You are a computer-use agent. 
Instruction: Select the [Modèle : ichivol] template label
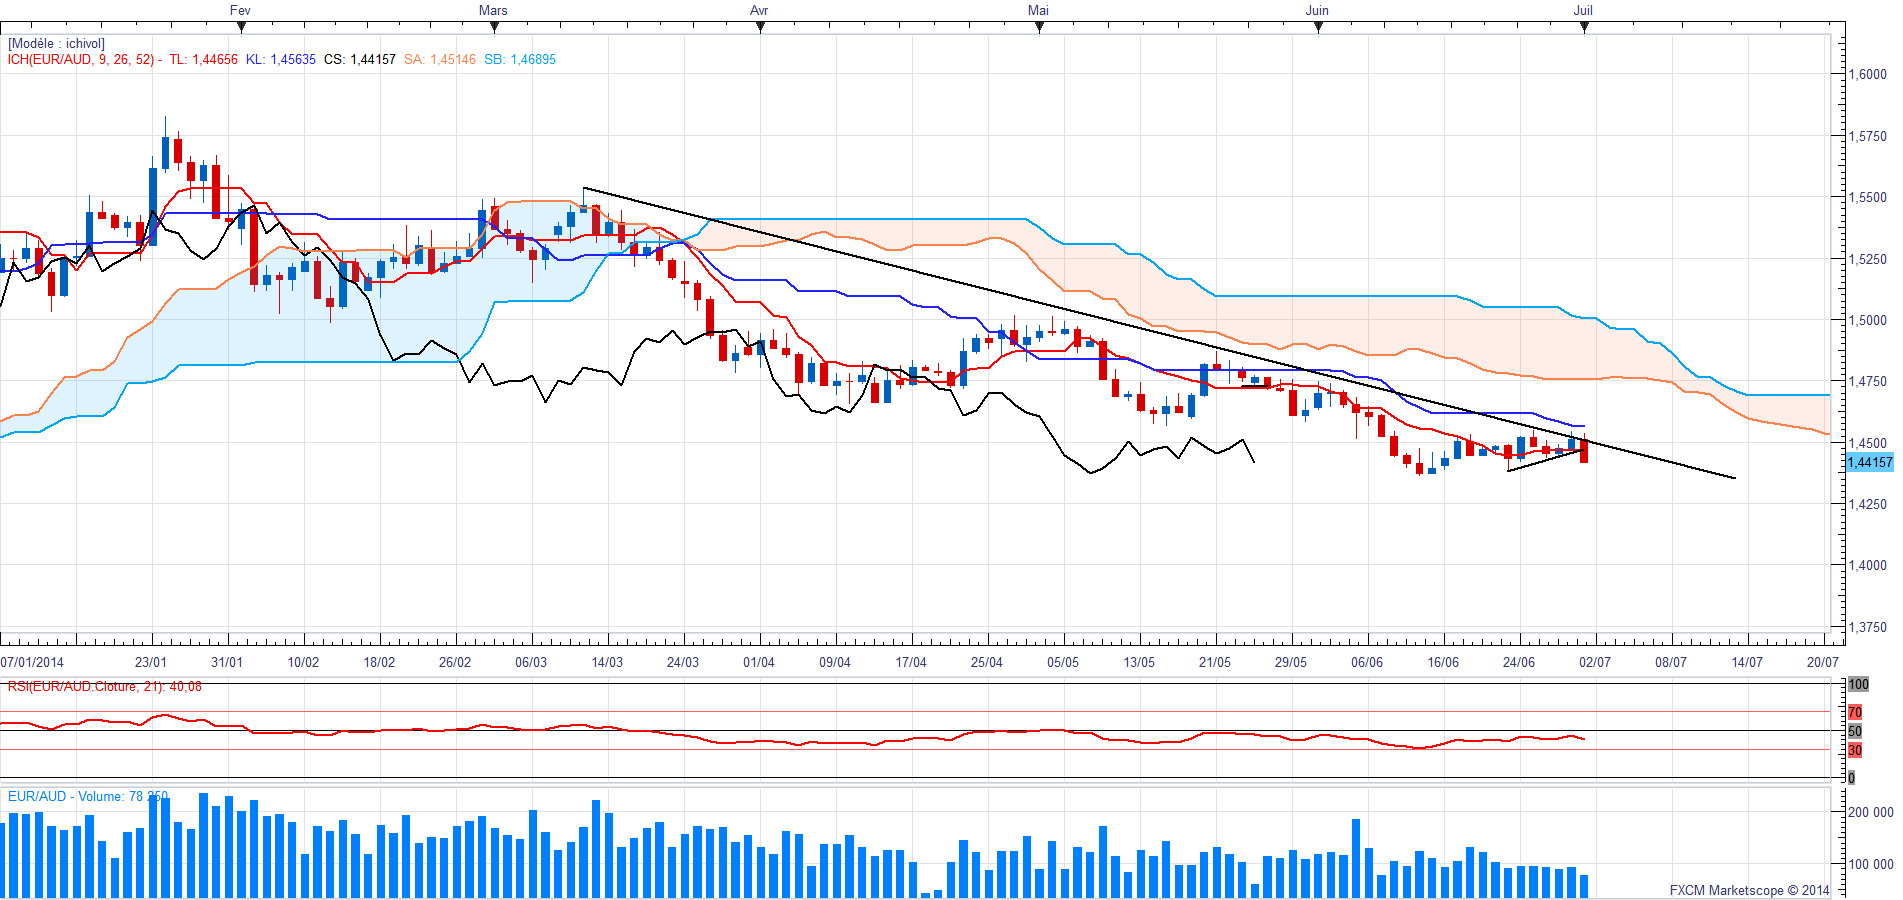coord(56,44)
